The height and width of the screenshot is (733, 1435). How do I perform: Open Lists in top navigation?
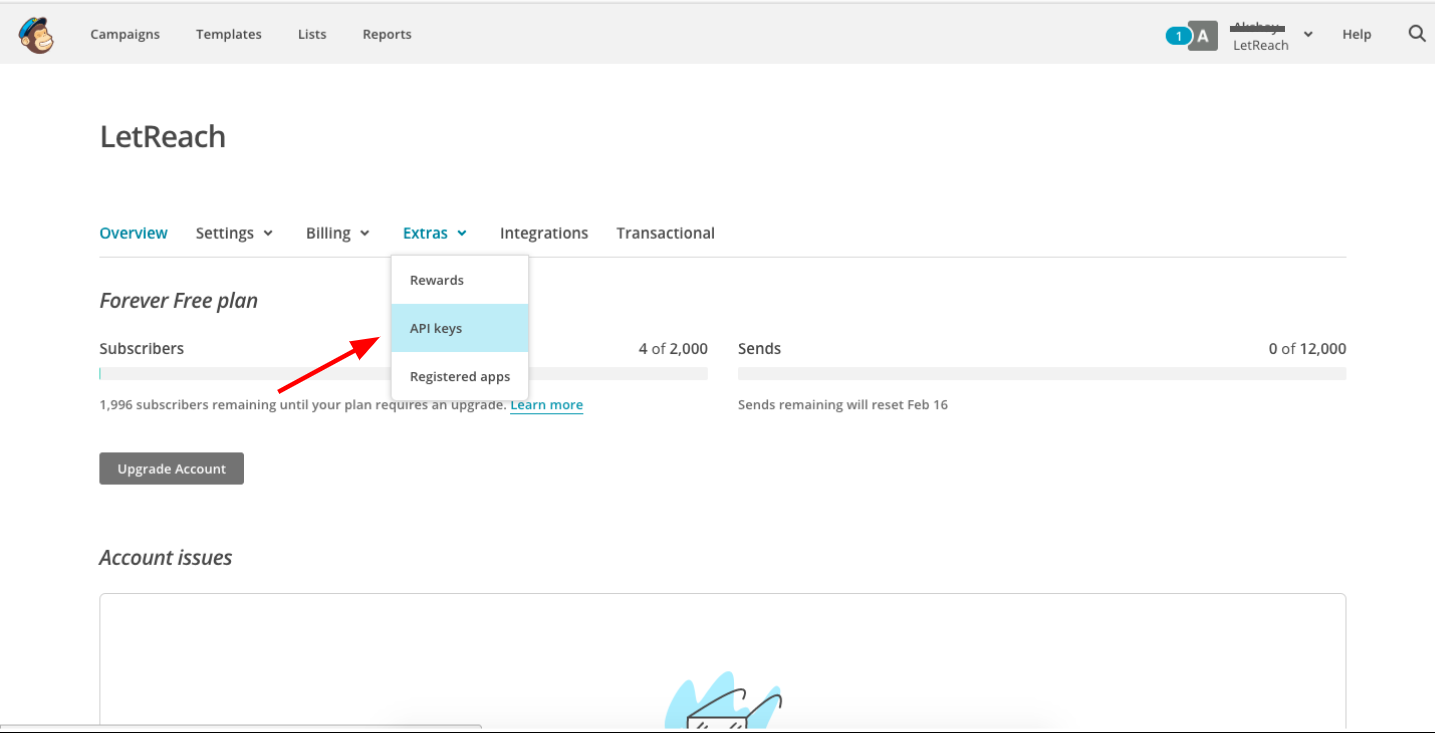tap(312, 34)
